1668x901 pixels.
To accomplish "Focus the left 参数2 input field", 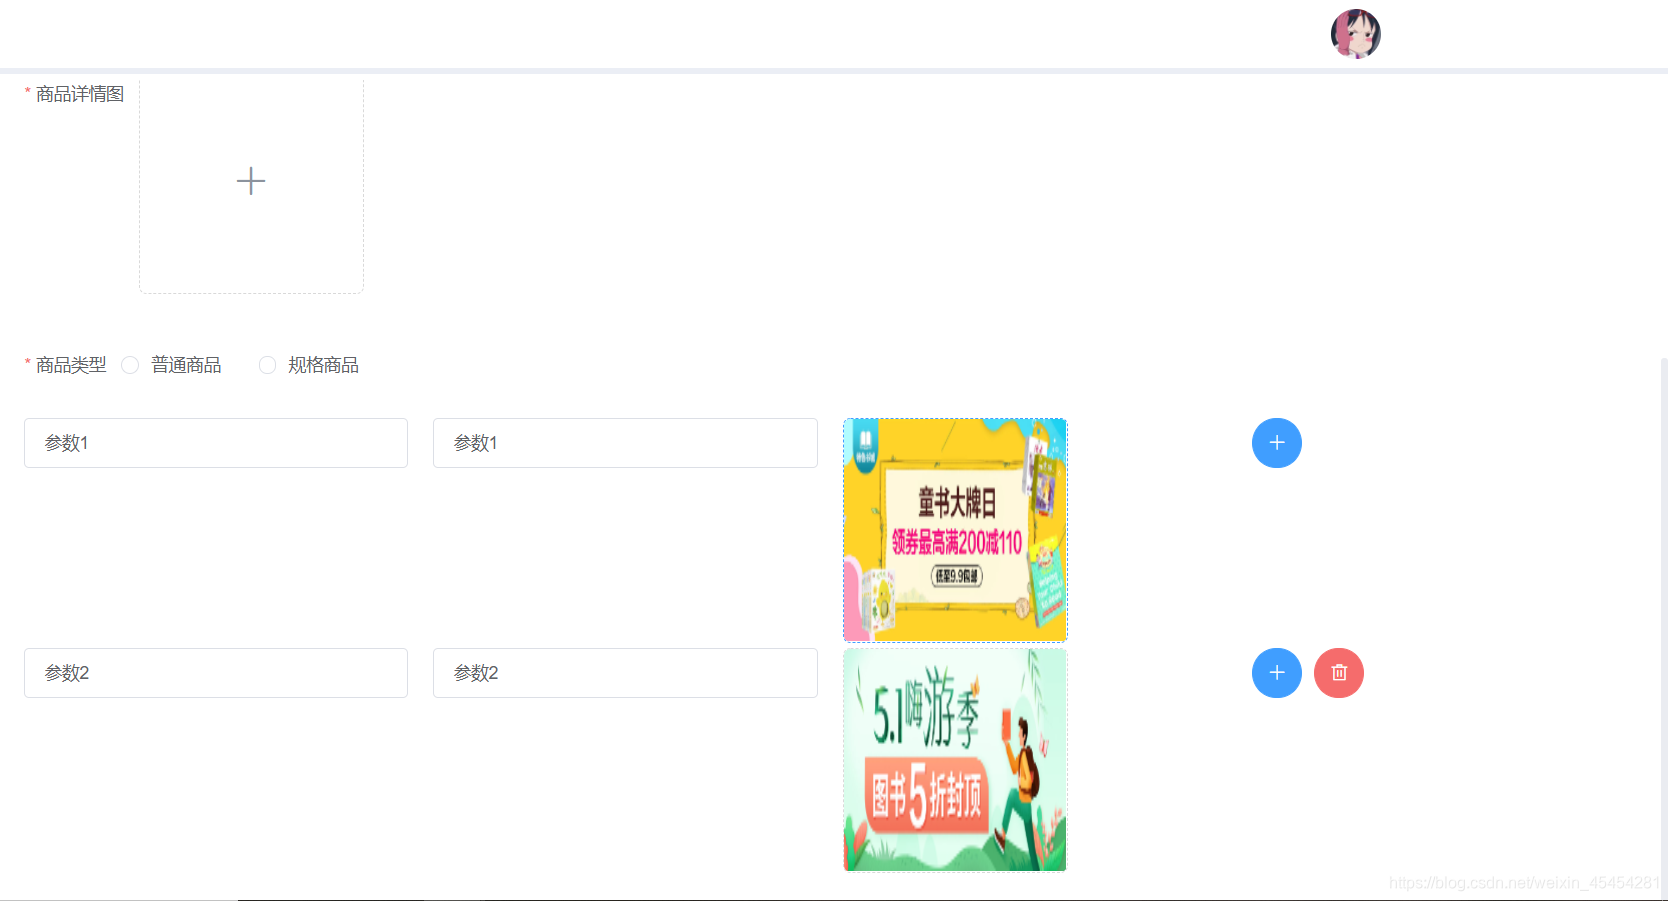I will click(216, 673).
